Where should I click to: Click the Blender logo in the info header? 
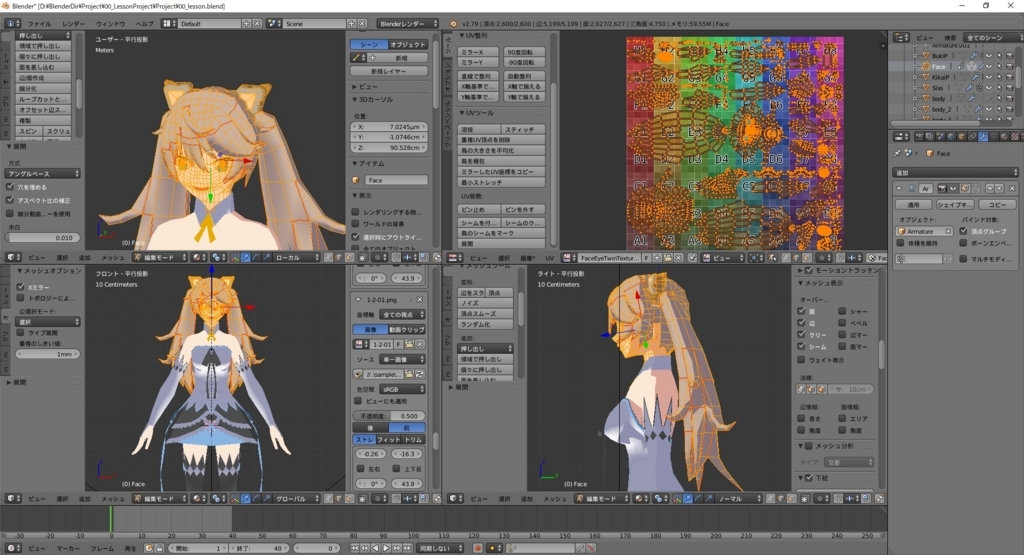click(x=453, y=24)
